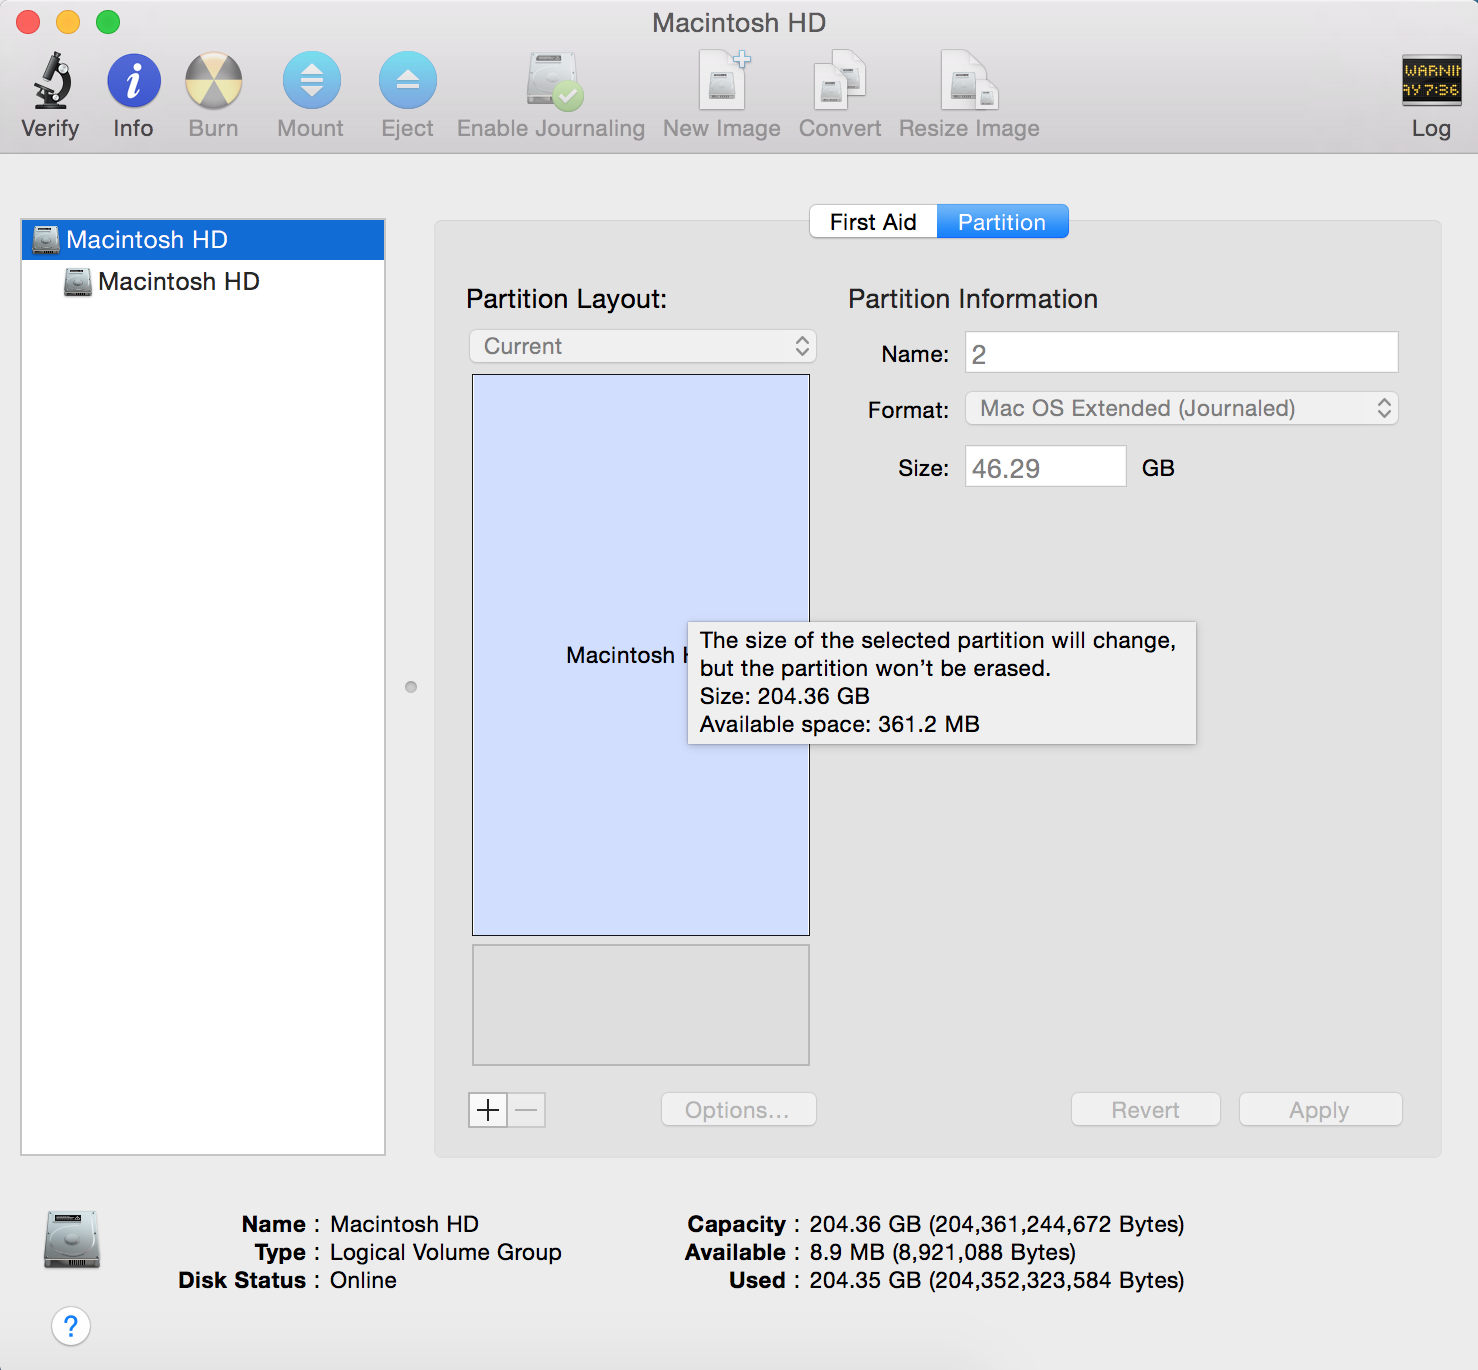The width and height of the screenshot is (1478, 1370).
Task: Open the Info toolbar icon
Action: tap(134, 81)
